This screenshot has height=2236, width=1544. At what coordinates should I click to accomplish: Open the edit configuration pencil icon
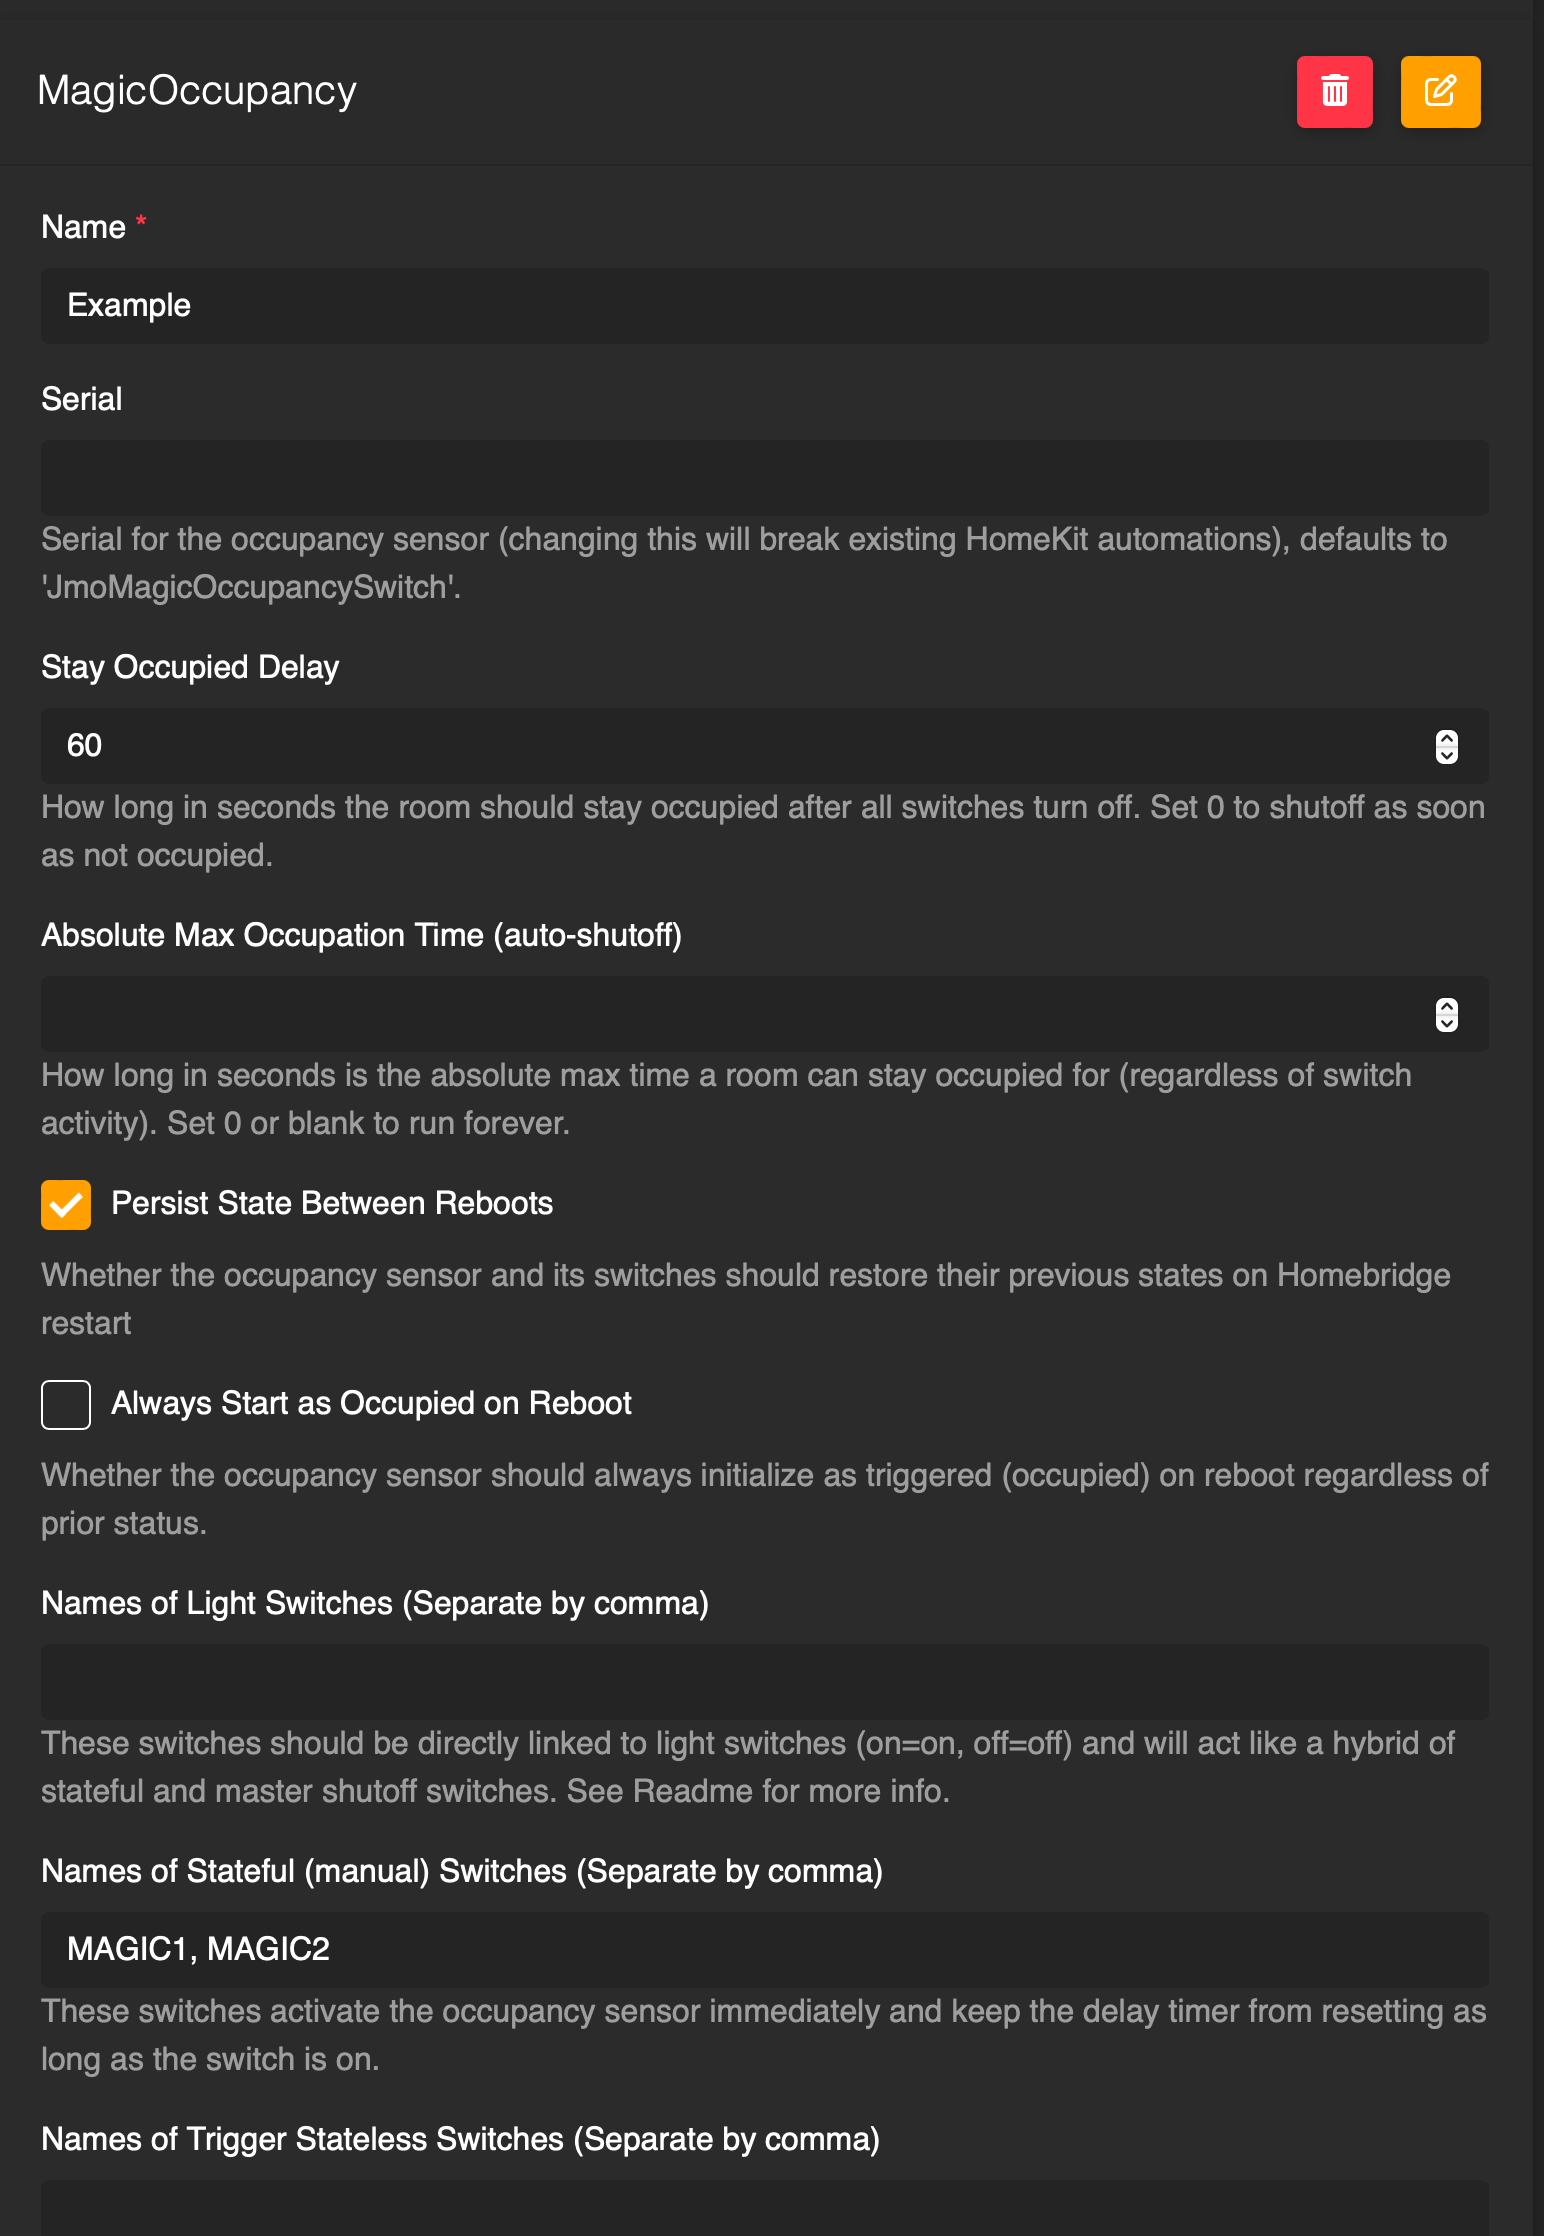pyautogui.click(x=1439, y=91)
